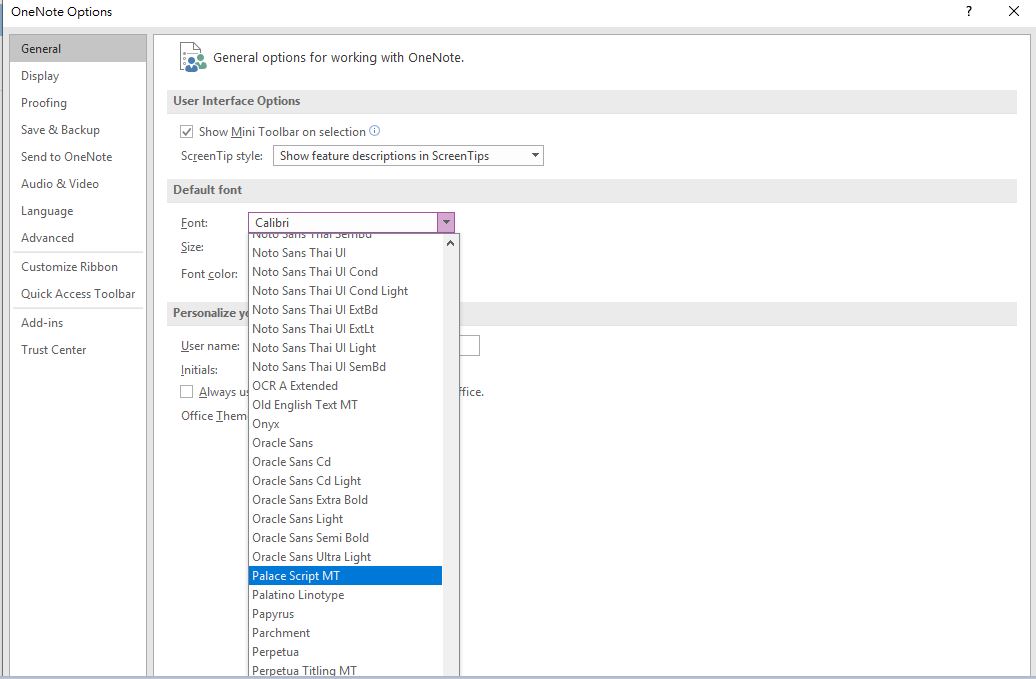Click the info icon beside Mini Toolbar option
Image resolution: width=1036 pixels, height=679 pixels.
375,131
